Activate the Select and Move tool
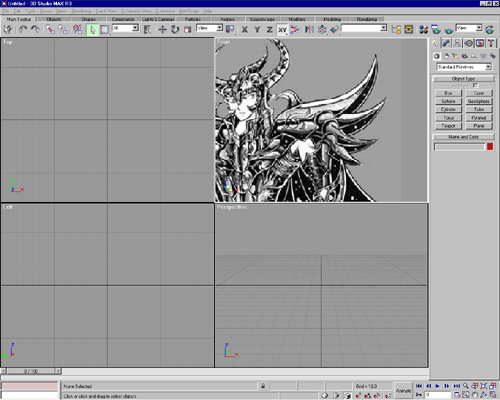 (x=162, y=30)
